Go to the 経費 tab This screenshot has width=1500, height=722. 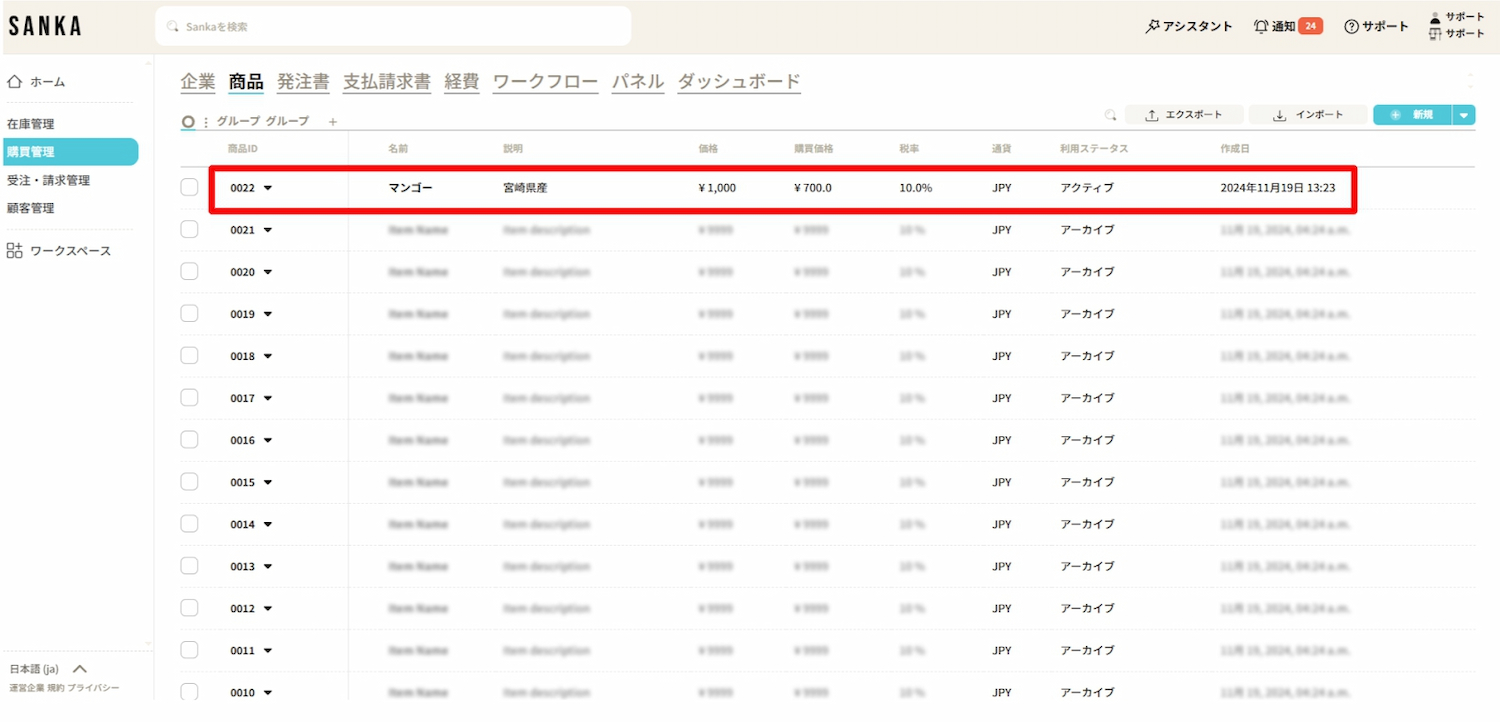[462, 82]
